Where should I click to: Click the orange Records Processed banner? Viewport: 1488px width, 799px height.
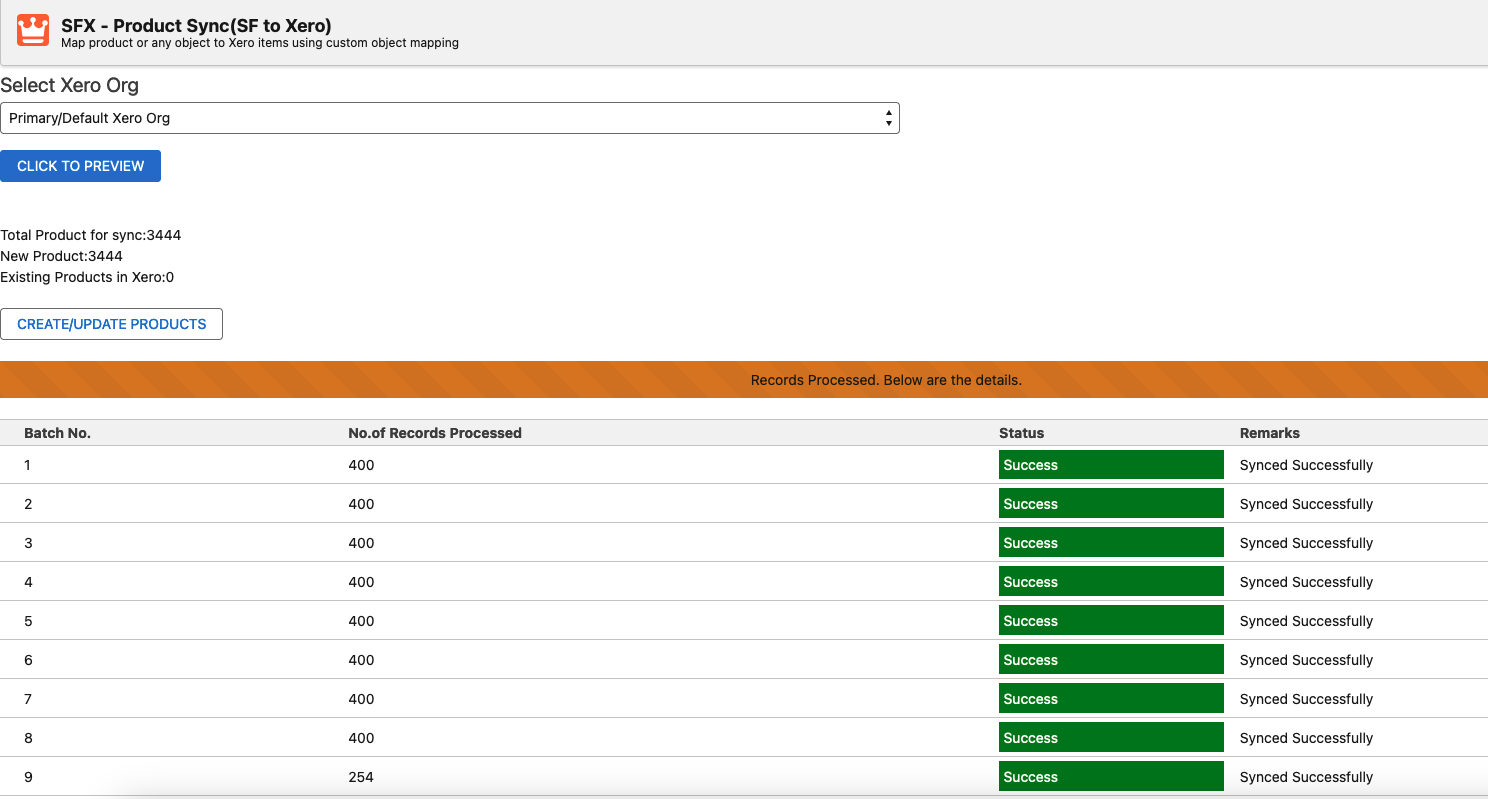click(x=744, y=380)
